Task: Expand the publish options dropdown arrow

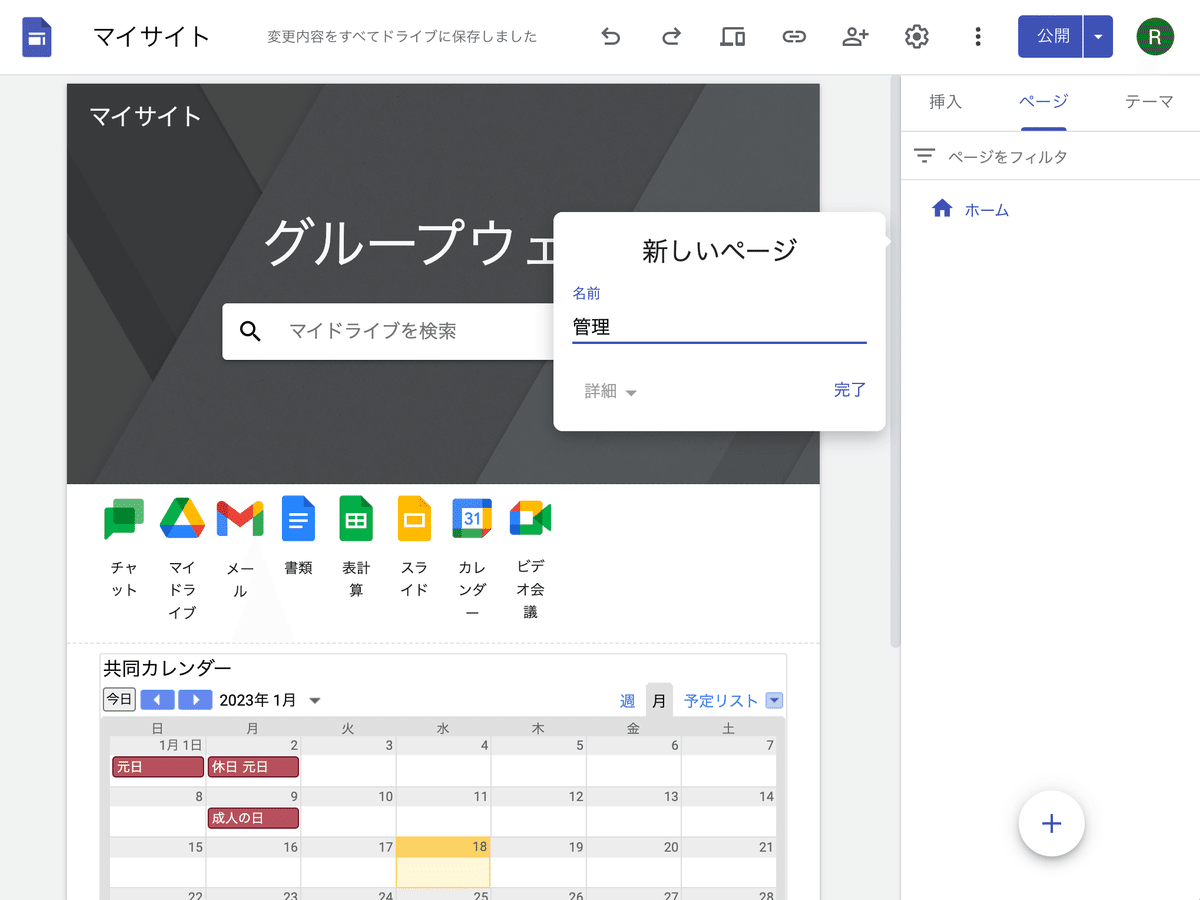Action: click(1098, 37)
